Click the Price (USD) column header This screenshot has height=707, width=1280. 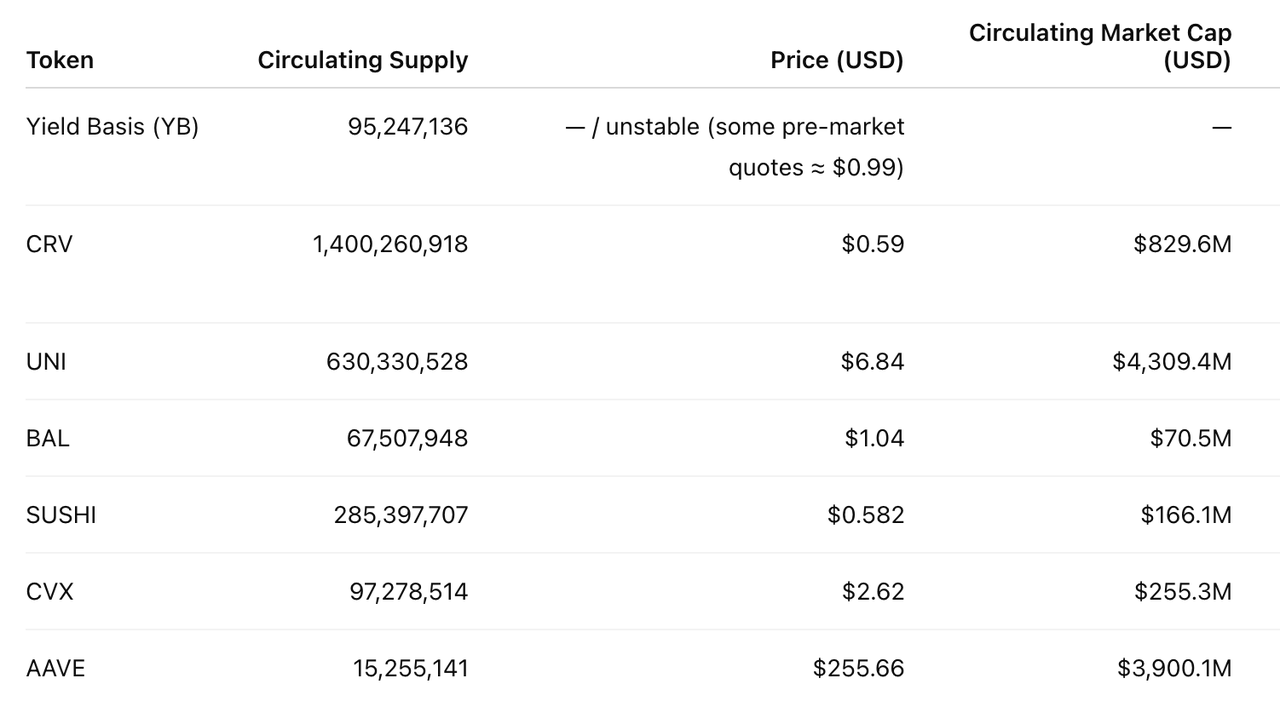coord(836,60)
